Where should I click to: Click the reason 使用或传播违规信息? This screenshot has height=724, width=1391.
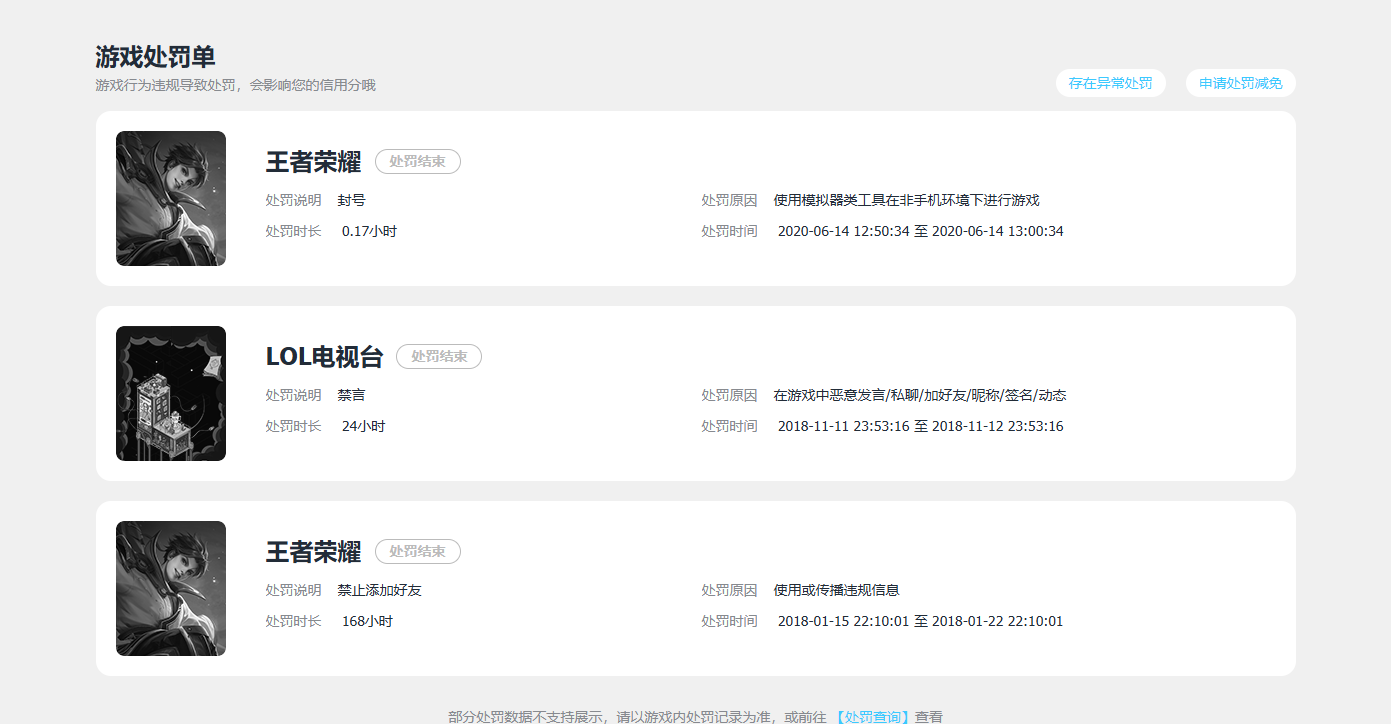click(837, 590)
